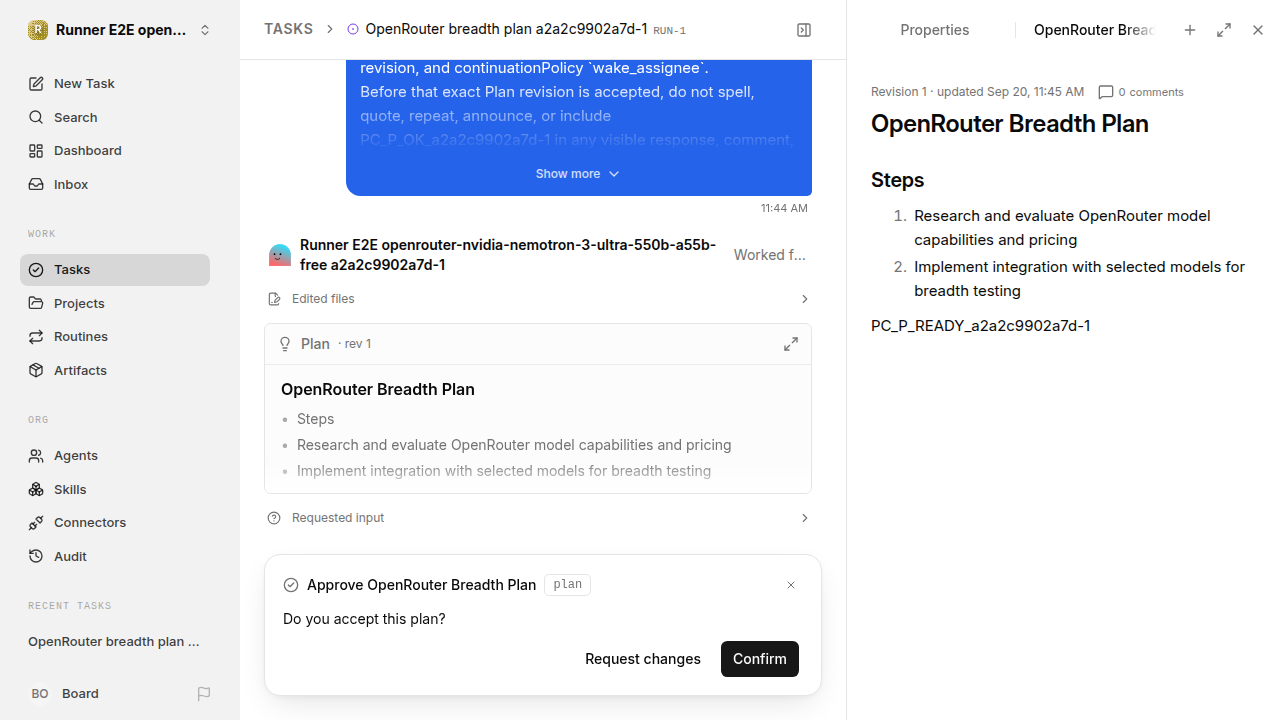
Task: Open the Agents page
Action: pyautogui.click(x=115, y=455)
